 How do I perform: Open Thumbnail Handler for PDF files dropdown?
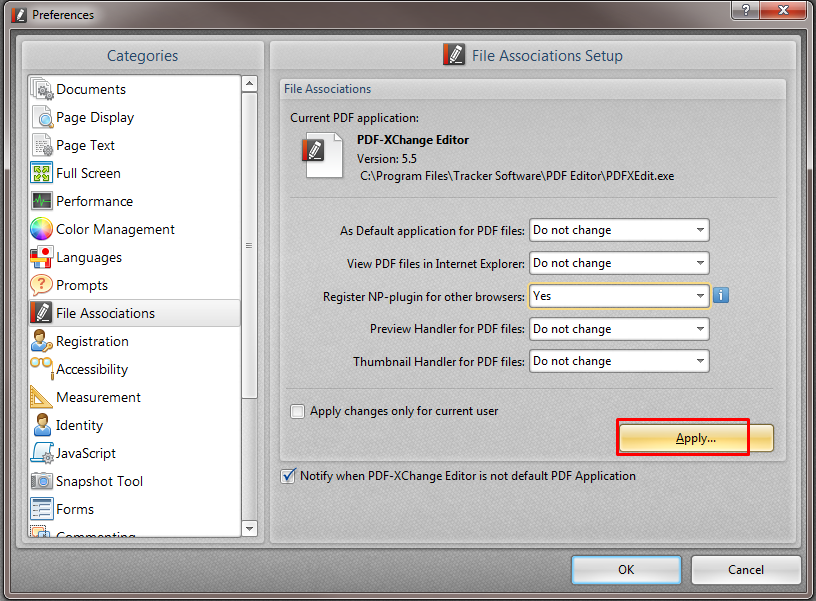coord(619,361)
